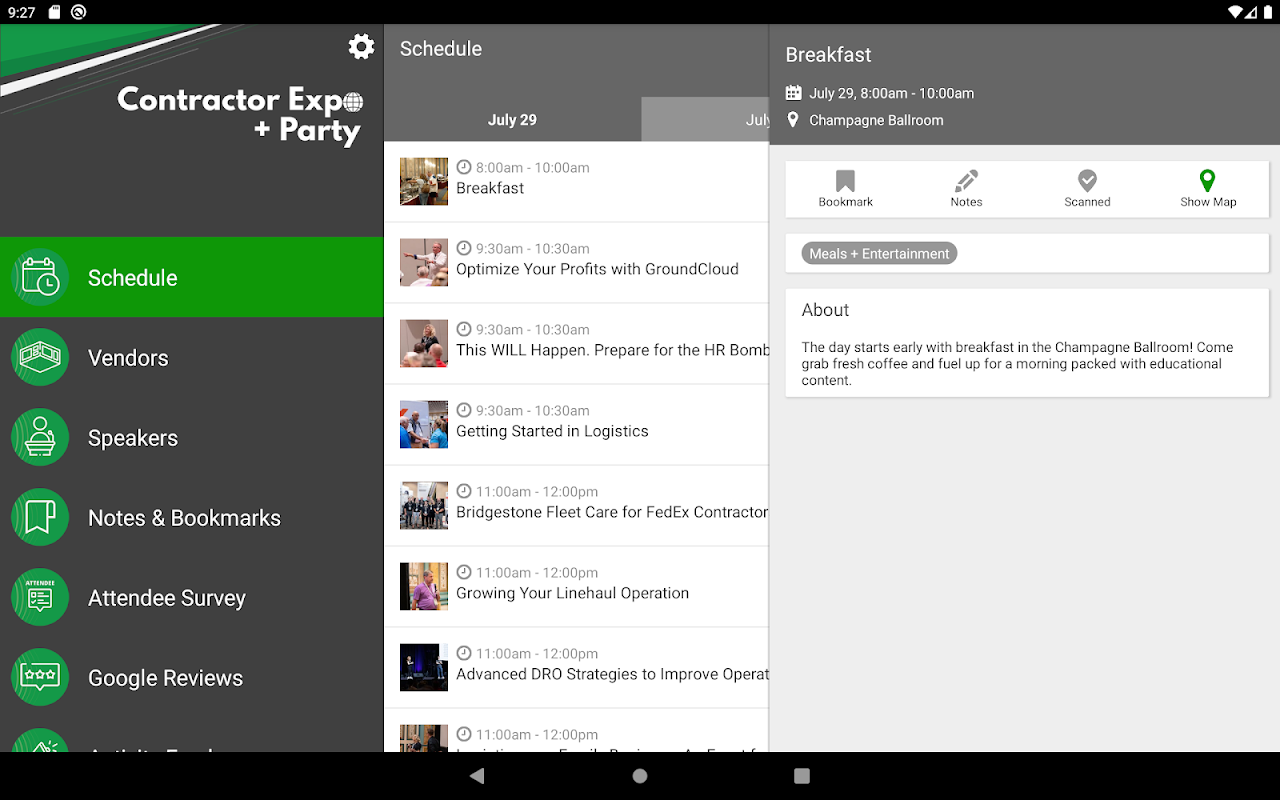Add Notes with the pencil icon

coord(966,188)
